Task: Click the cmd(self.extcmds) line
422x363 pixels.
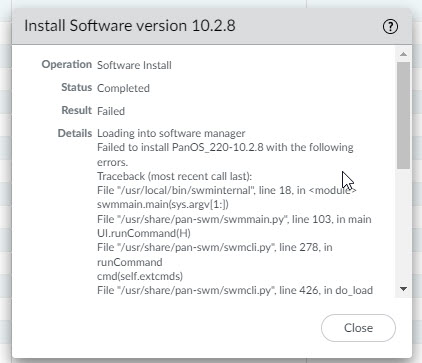Action: coord(140,276)
